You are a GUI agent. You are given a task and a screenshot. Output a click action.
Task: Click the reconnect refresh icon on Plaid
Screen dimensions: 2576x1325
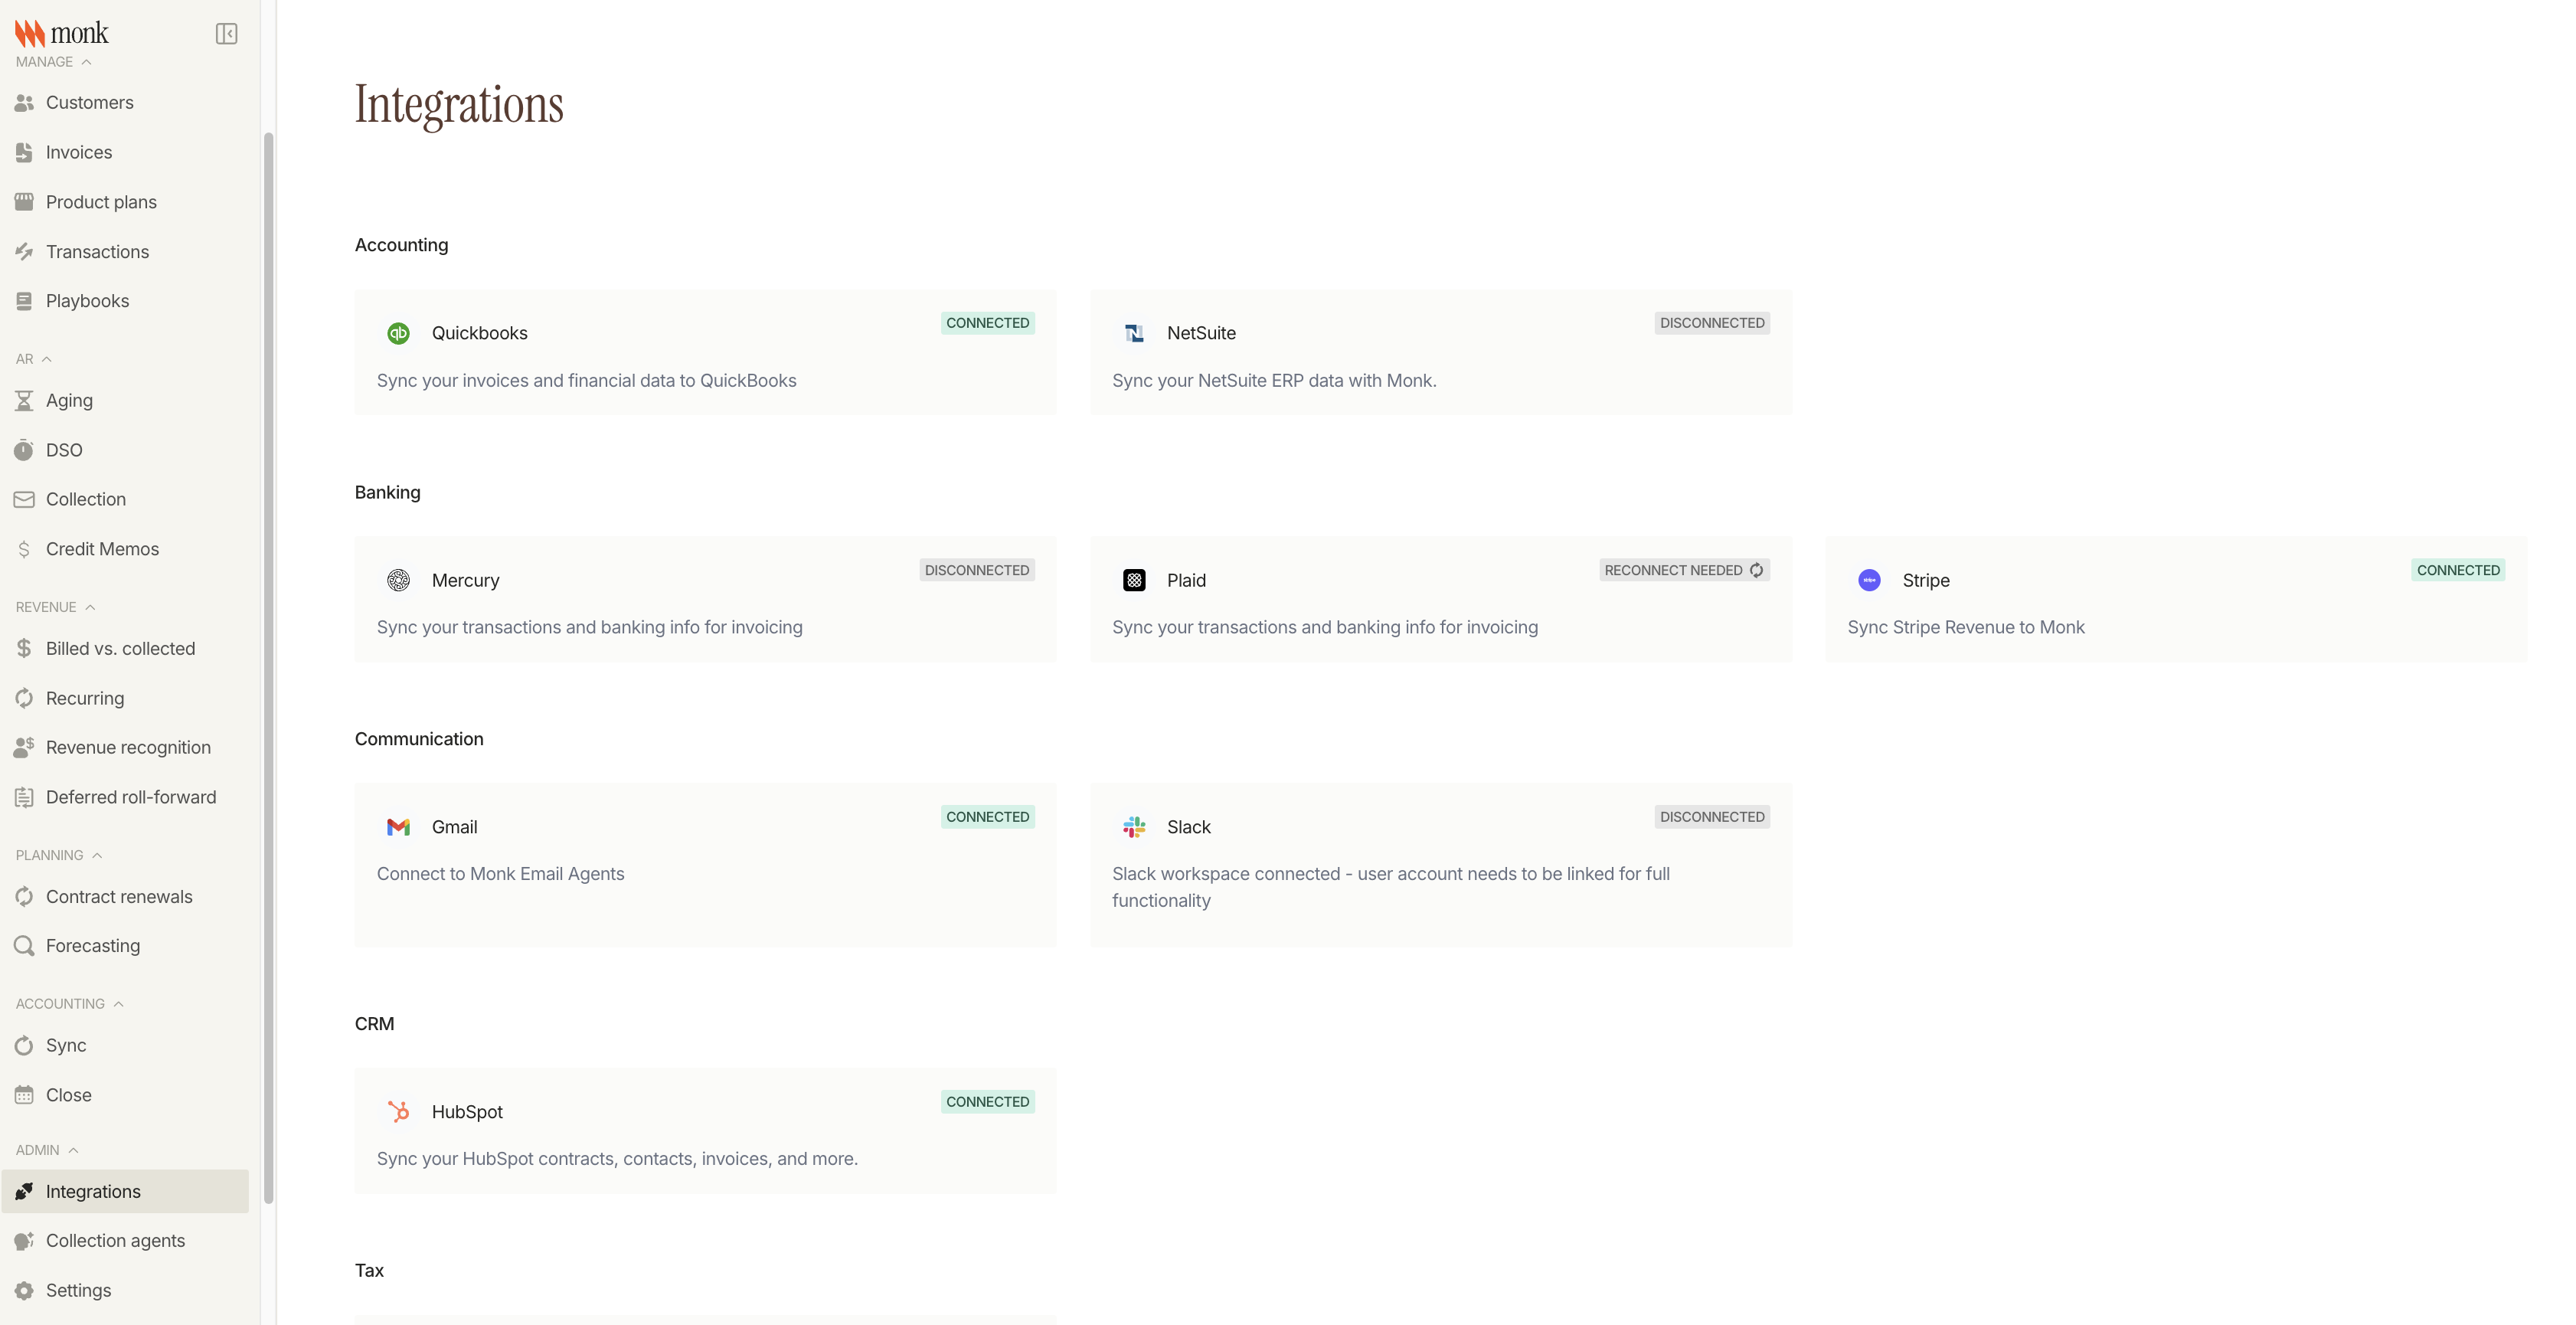1756,570
